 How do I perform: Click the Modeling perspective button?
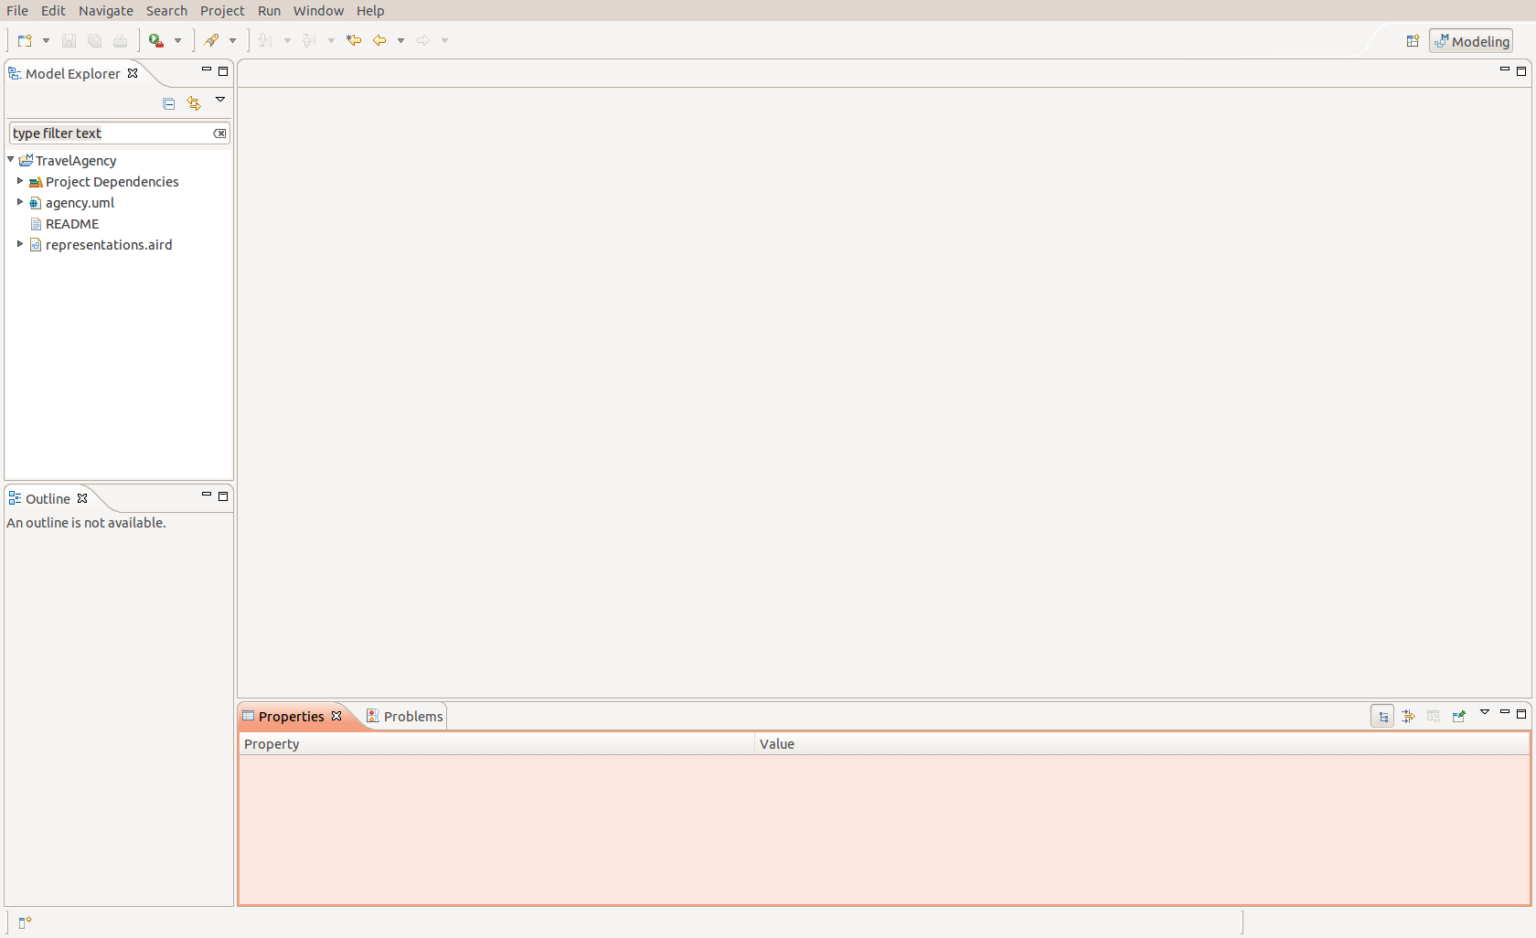tap(1470, 41)
